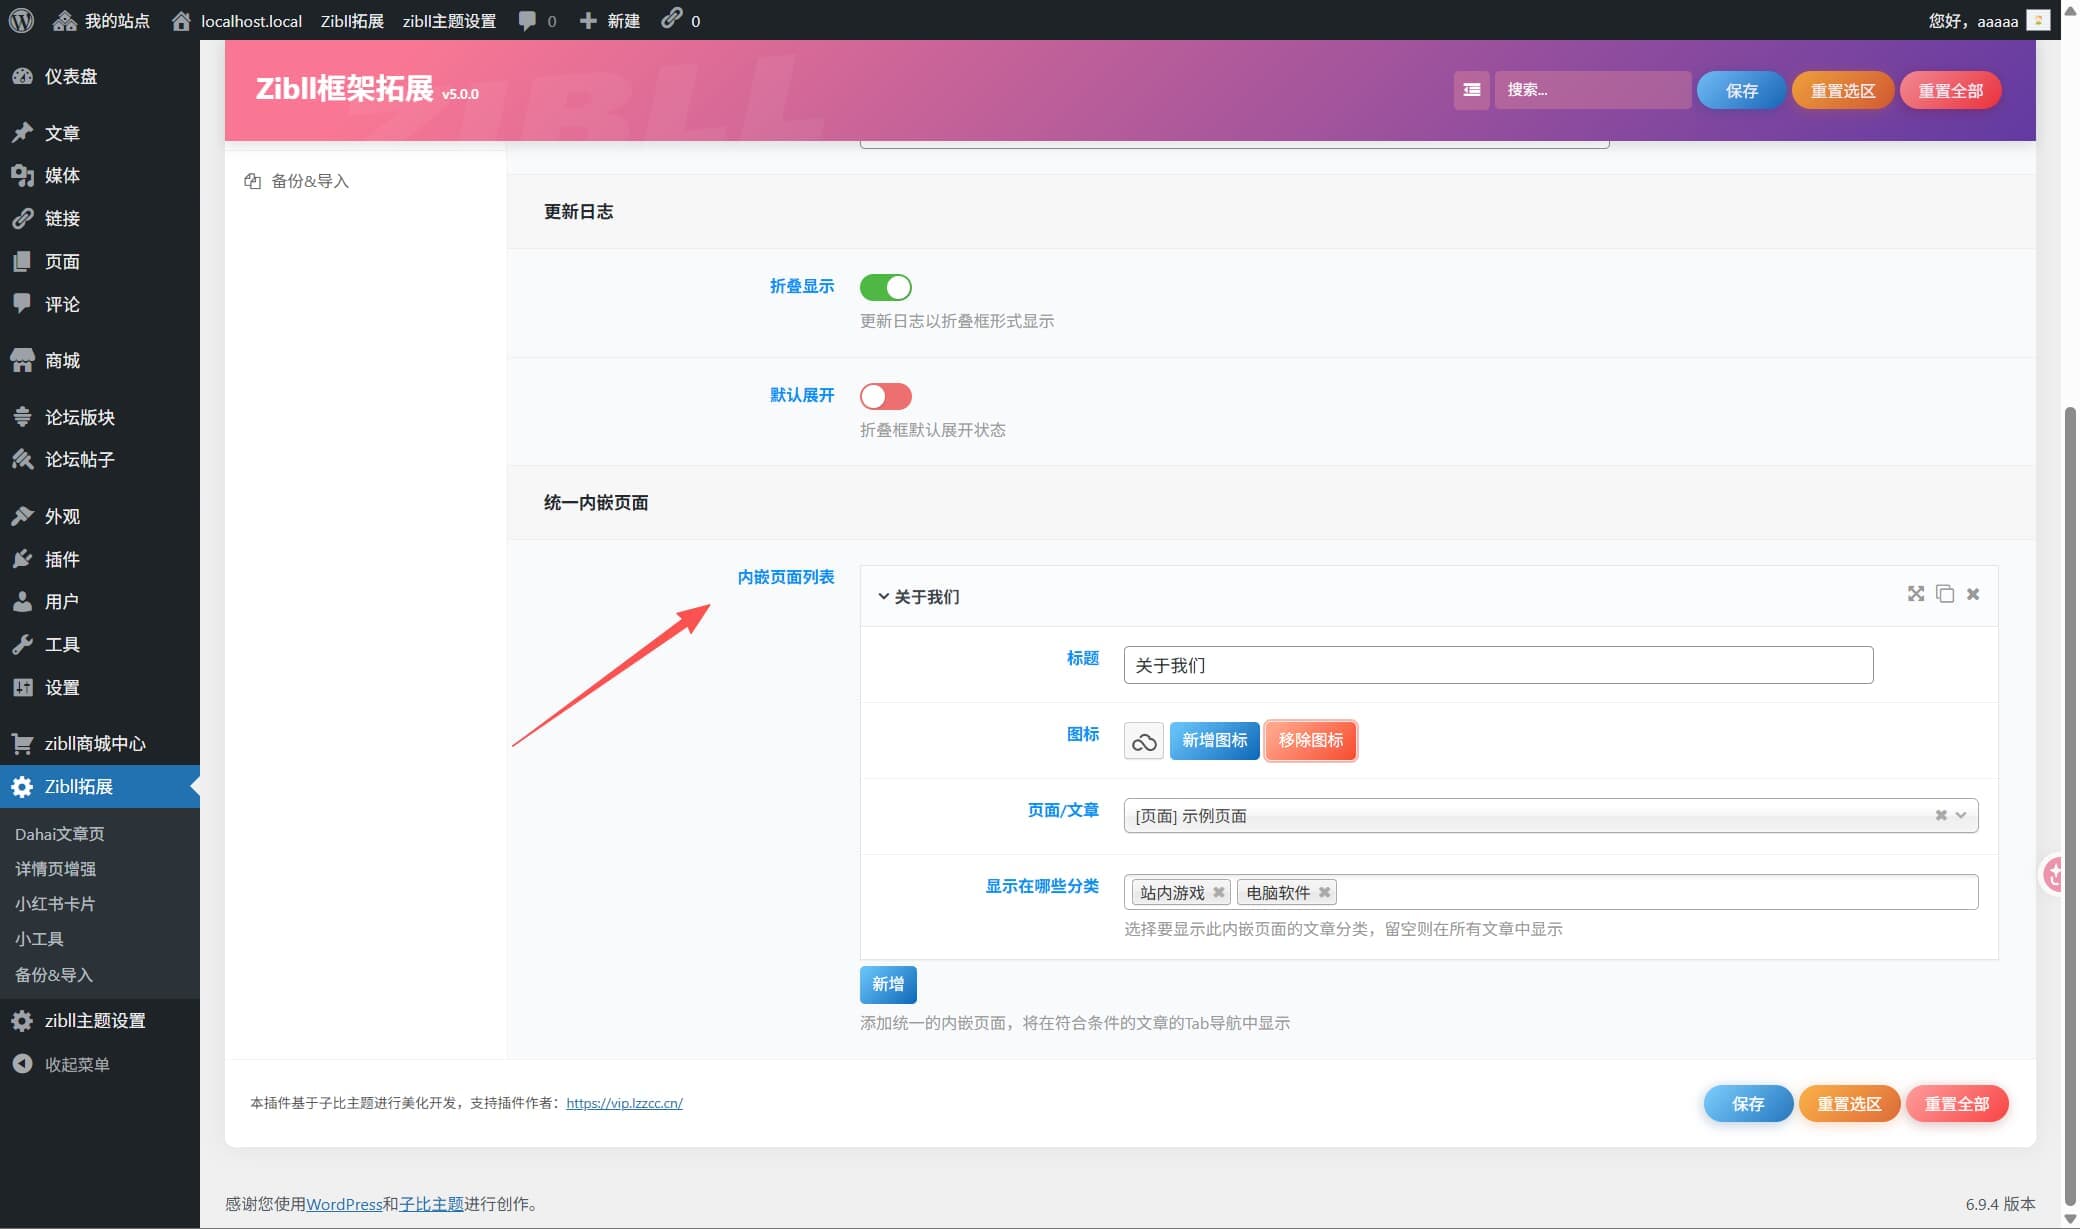Screen dimensions: 2080x1229
Task: Duplicate the 关于我们 item with copy icon
Action: click(x=1945, y=594)
